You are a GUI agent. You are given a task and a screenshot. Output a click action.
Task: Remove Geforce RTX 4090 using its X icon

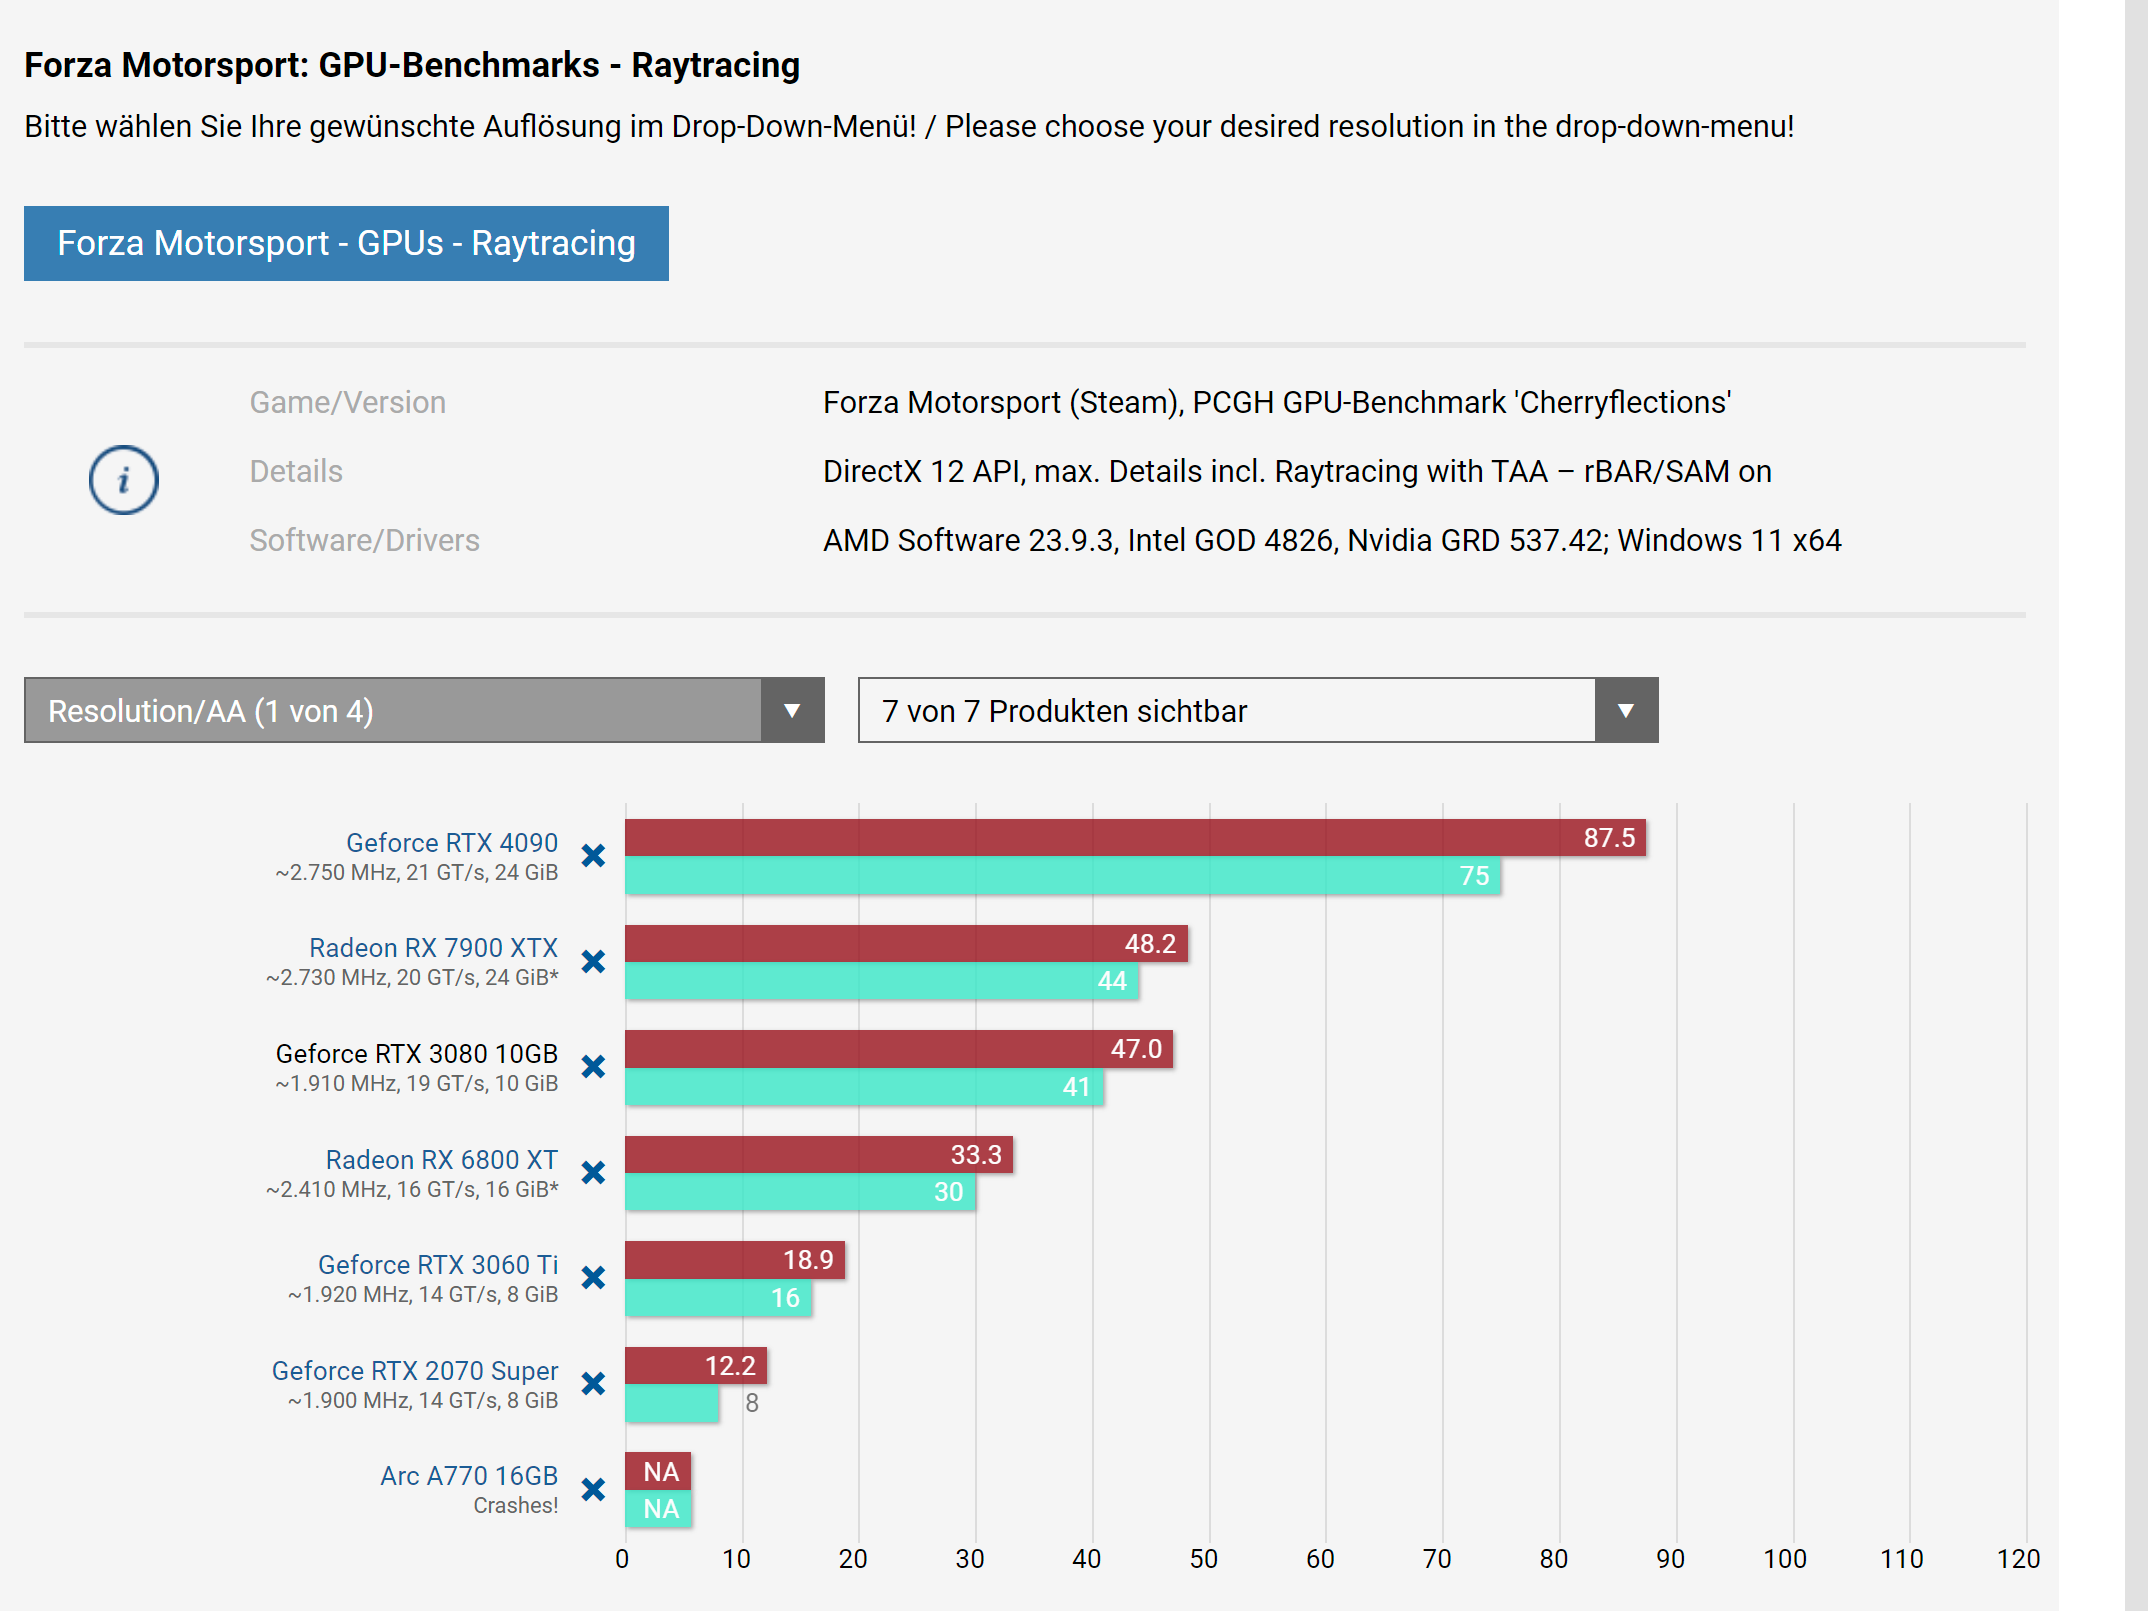tap(593, 856)
